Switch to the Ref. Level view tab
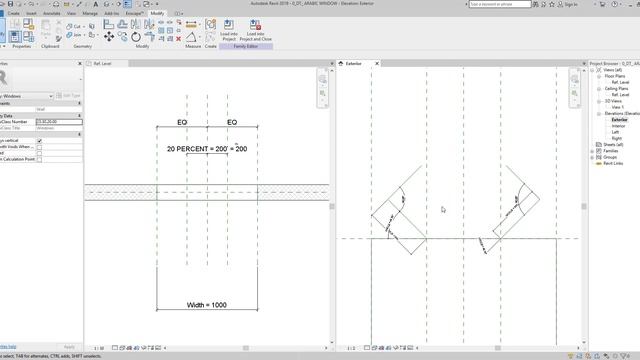This screenshot has height=360, width=640. tap(103, 64)
